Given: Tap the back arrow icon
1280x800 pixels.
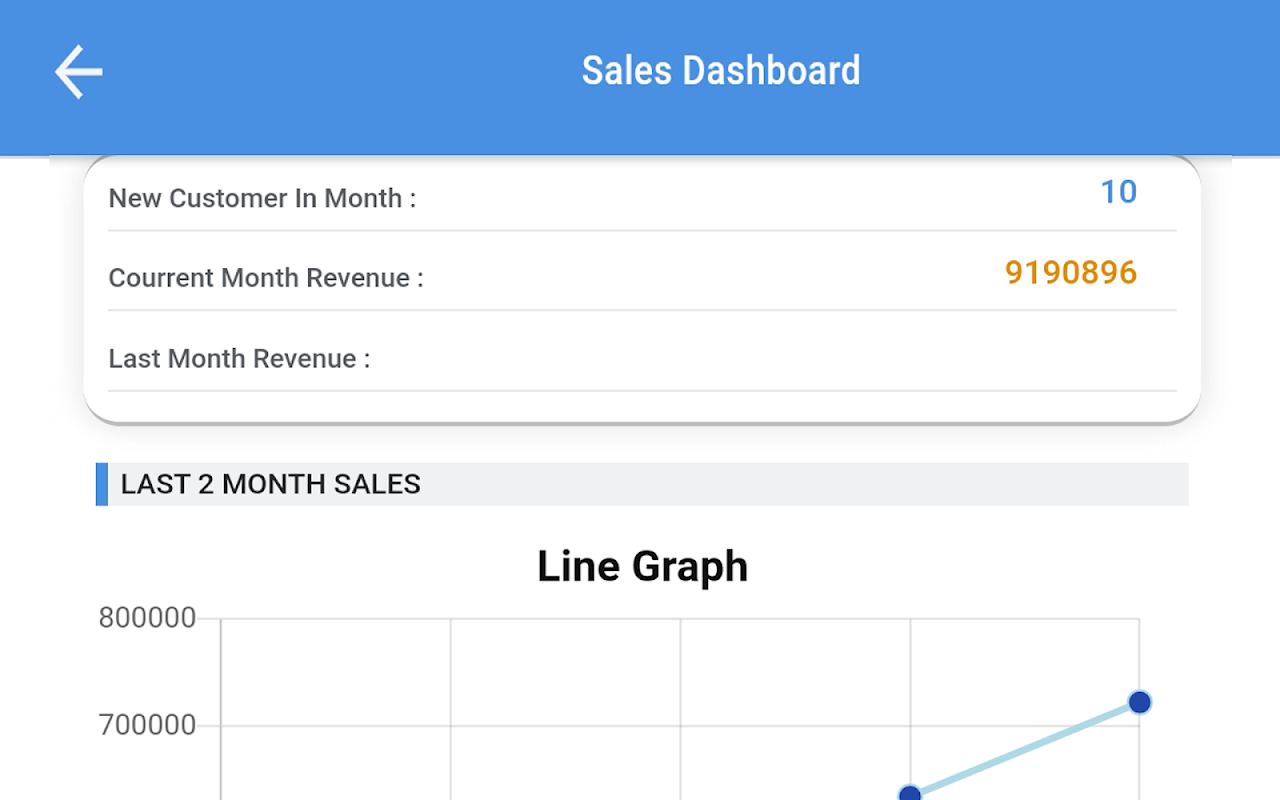Looking at the screenshot, I should click(x=78, y=71).
